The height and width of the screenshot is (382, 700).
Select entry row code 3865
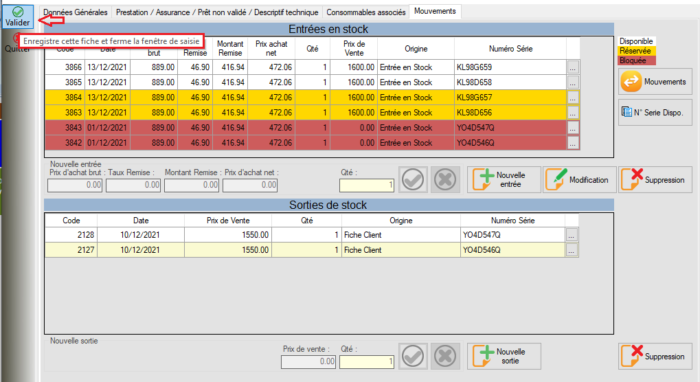312,83
